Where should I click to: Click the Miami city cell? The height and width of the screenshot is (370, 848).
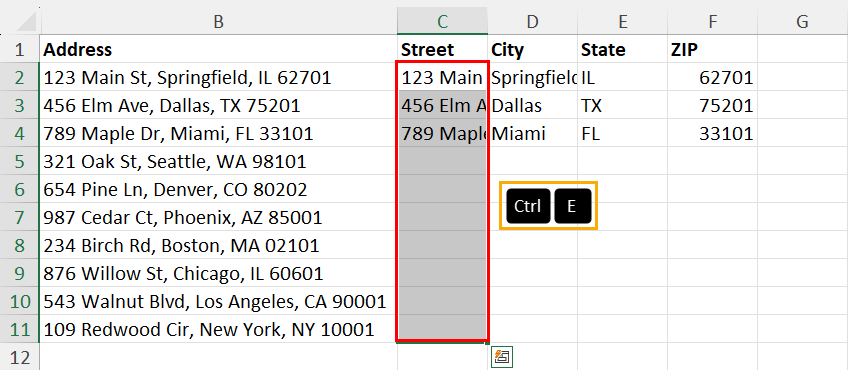532,133
